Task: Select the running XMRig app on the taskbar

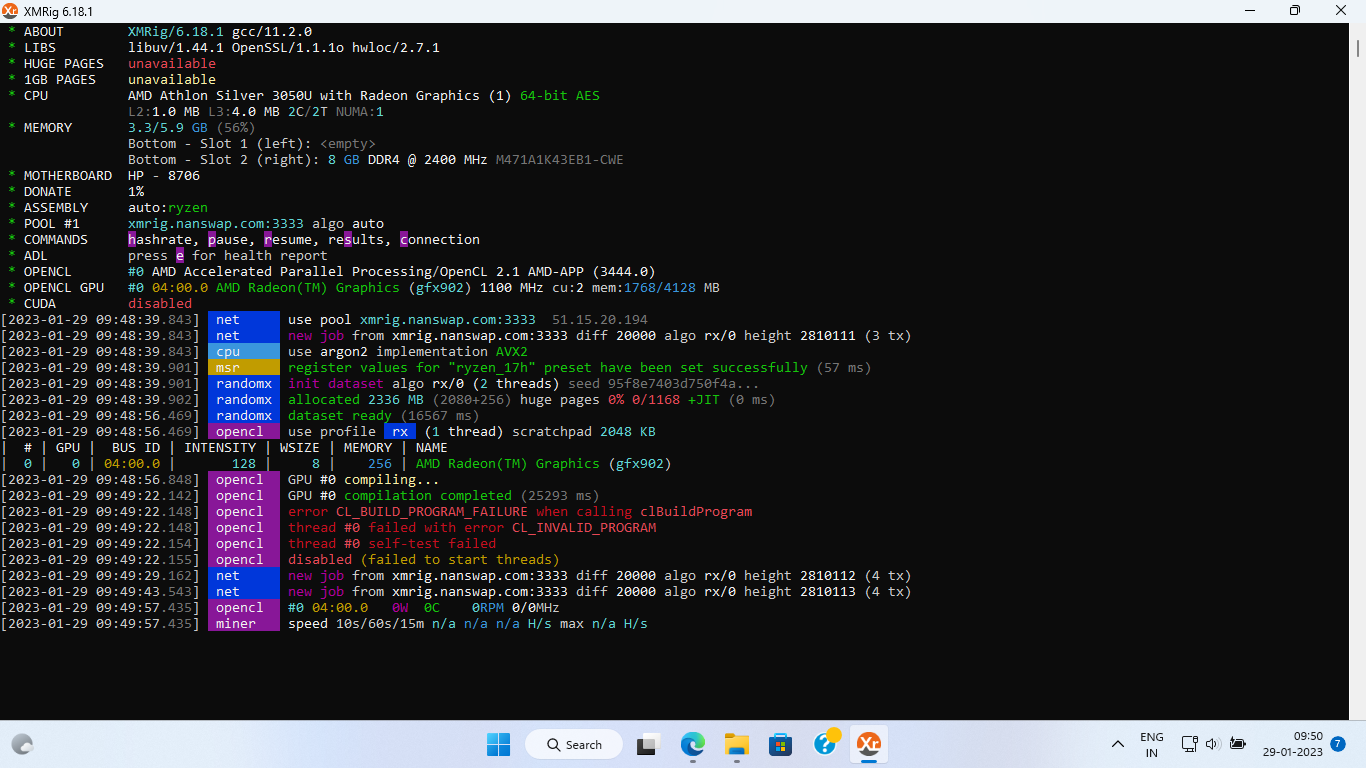Action: click(x=869, y=744)
